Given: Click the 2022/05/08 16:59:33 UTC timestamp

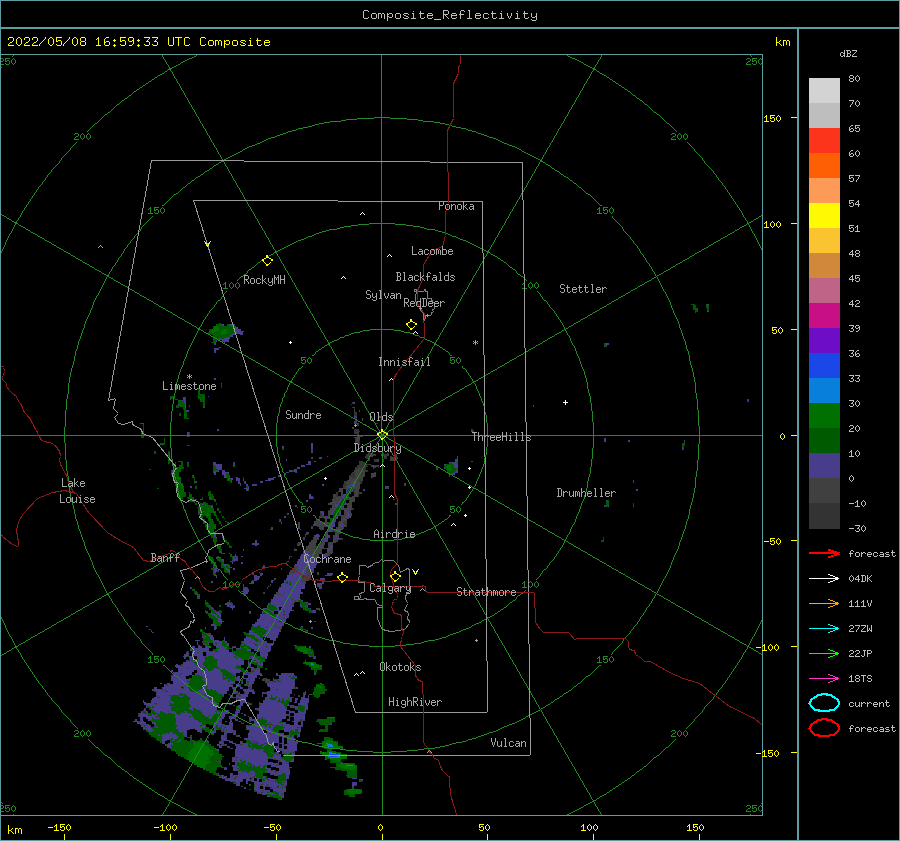Looking at the screenshot, I should coord(98,42).
